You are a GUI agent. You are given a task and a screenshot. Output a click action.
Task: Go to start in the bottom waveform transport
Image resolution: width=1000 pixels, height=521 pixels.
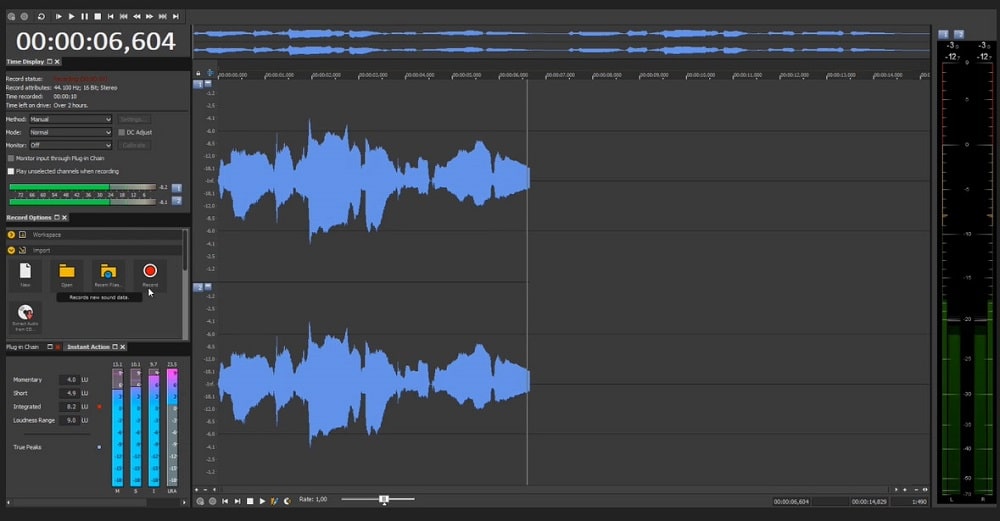[x=225, y=501]
